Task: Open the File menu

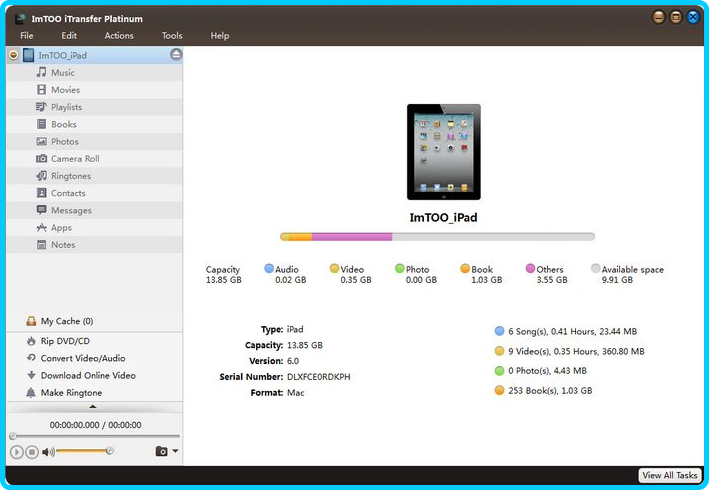Action: click(x=27, y=36)
